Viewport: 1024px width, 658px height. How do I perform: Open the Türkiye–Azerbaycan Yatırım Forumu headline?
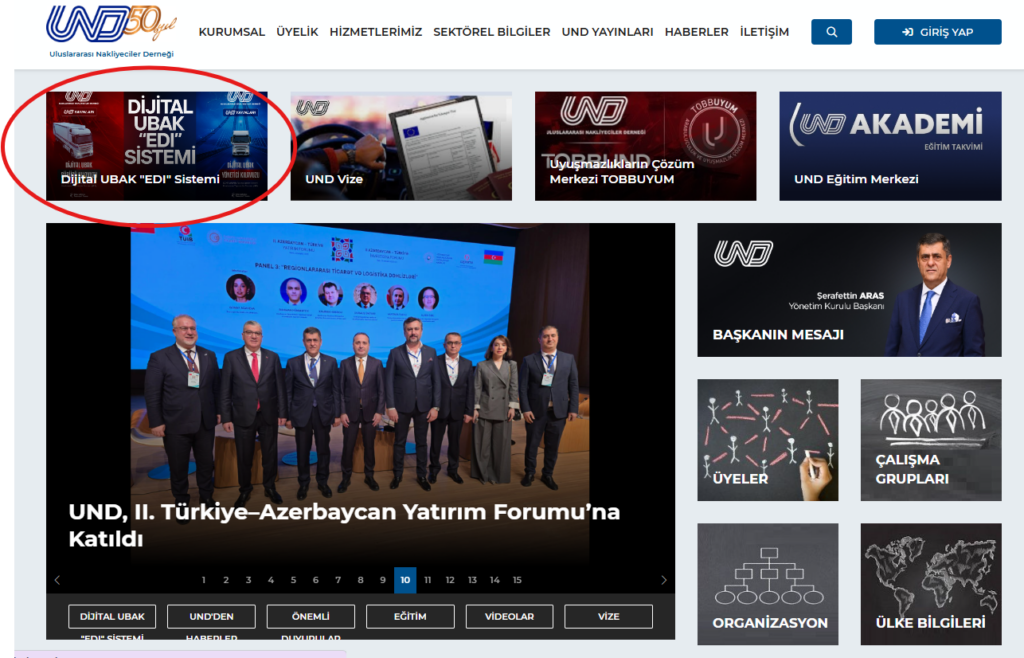tap(344, 525)
